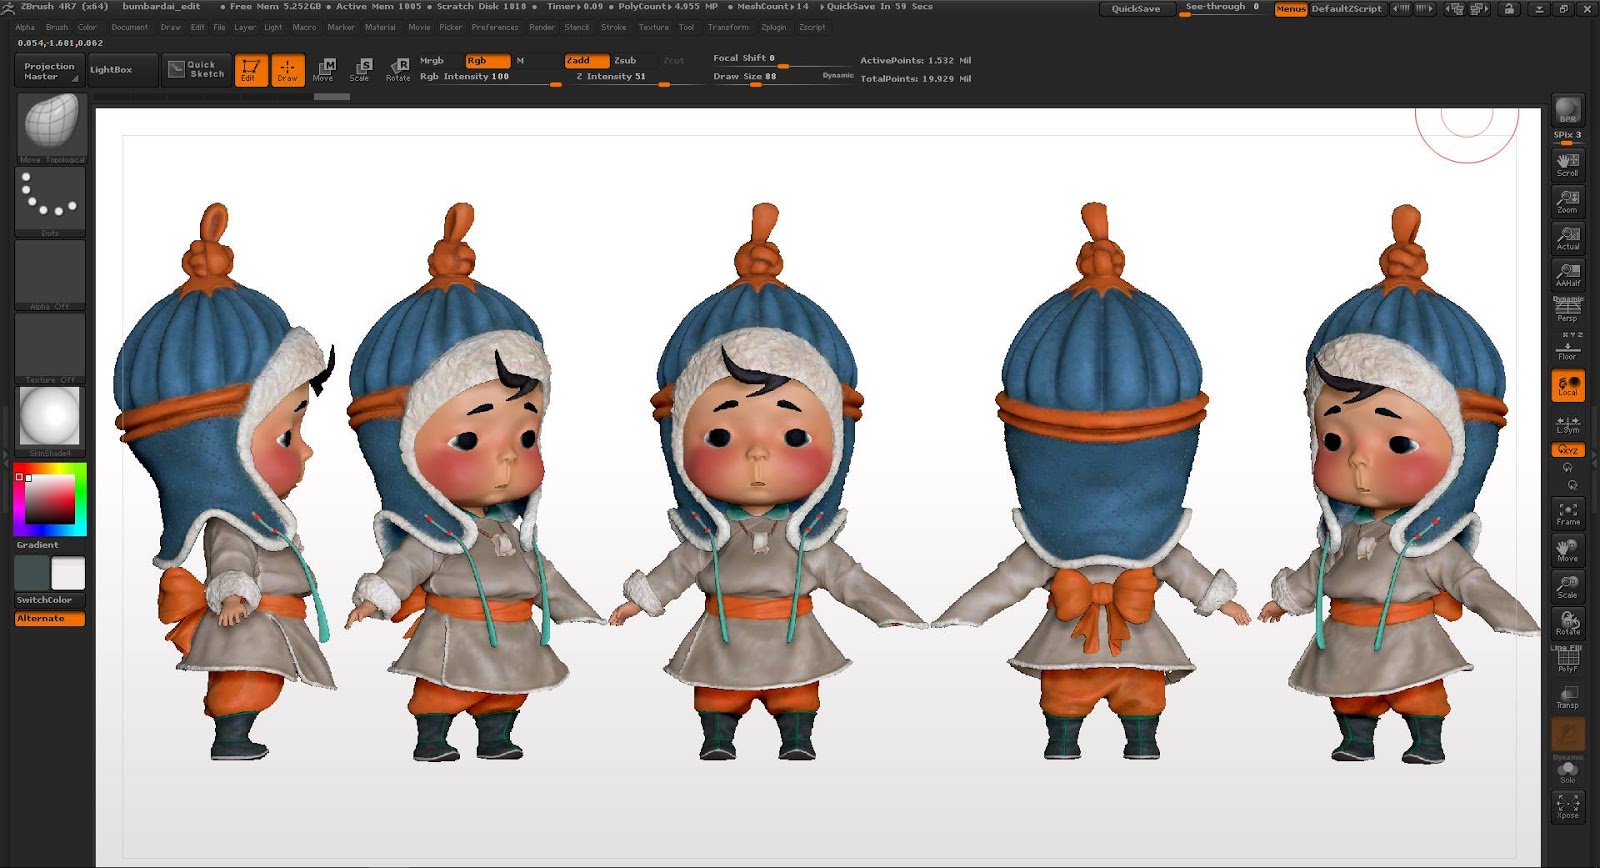Click the Xpose icon
The height and width of the screenshot is (868, 1600).
coord(1567,806)
